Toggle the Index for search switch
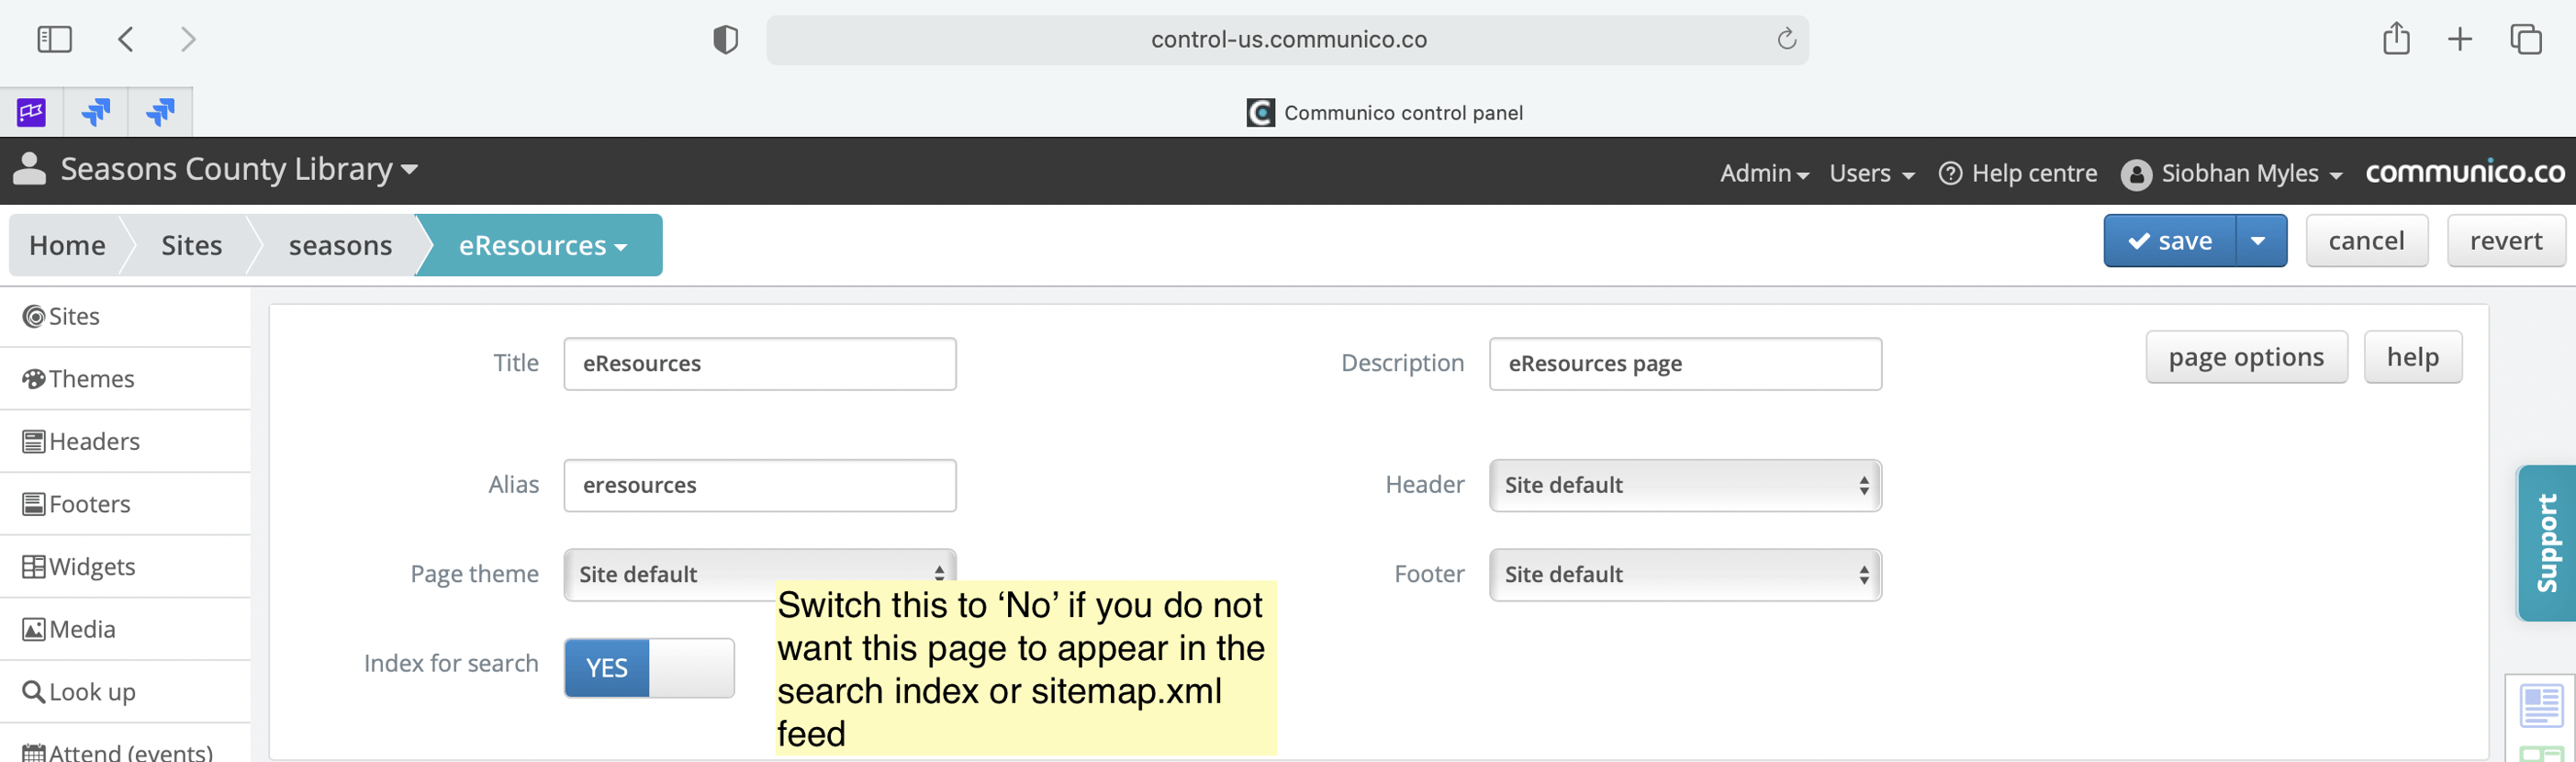The image size is (2576, 762). pos(649,668)
